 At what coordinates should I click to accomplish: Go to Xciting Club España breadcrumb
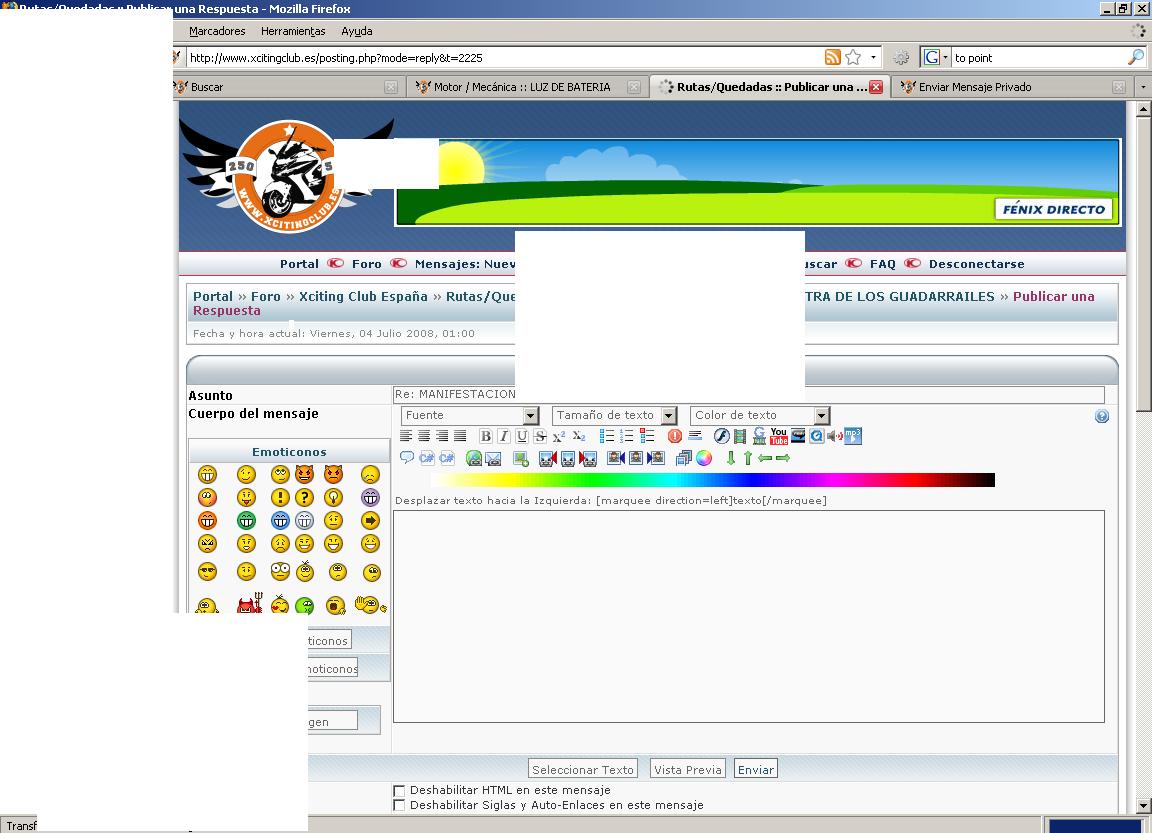click(363, 297)
